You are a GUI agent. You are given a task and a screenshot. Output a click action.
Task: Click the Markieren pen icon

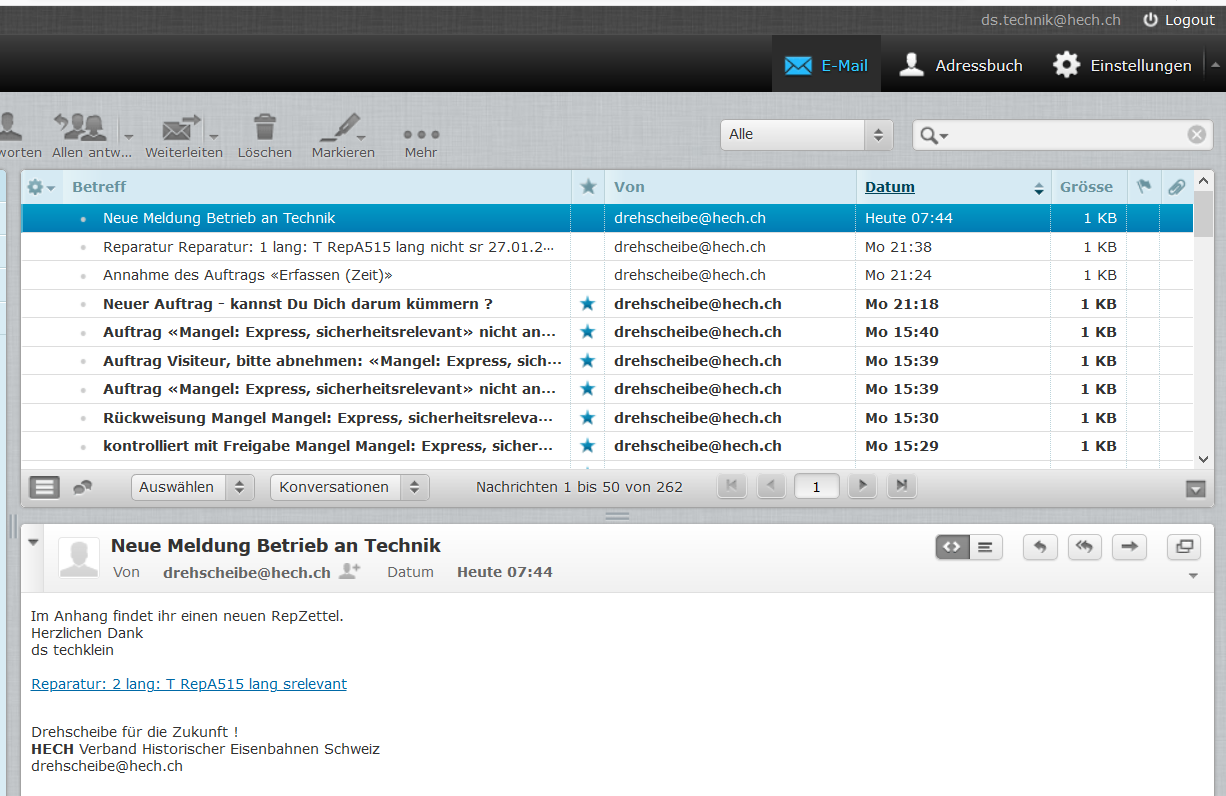[x=340, y=128]
